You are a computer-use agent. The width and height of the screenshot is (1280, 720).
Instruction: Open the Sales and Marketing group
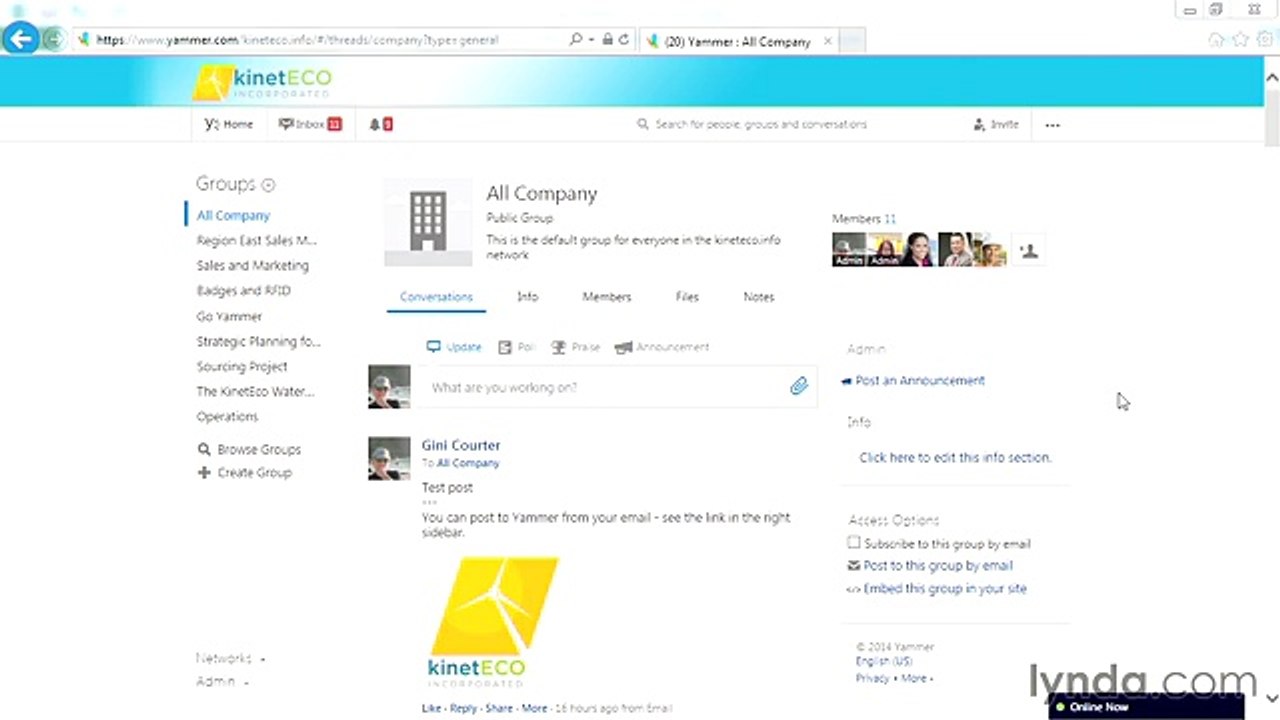[252, 265]
